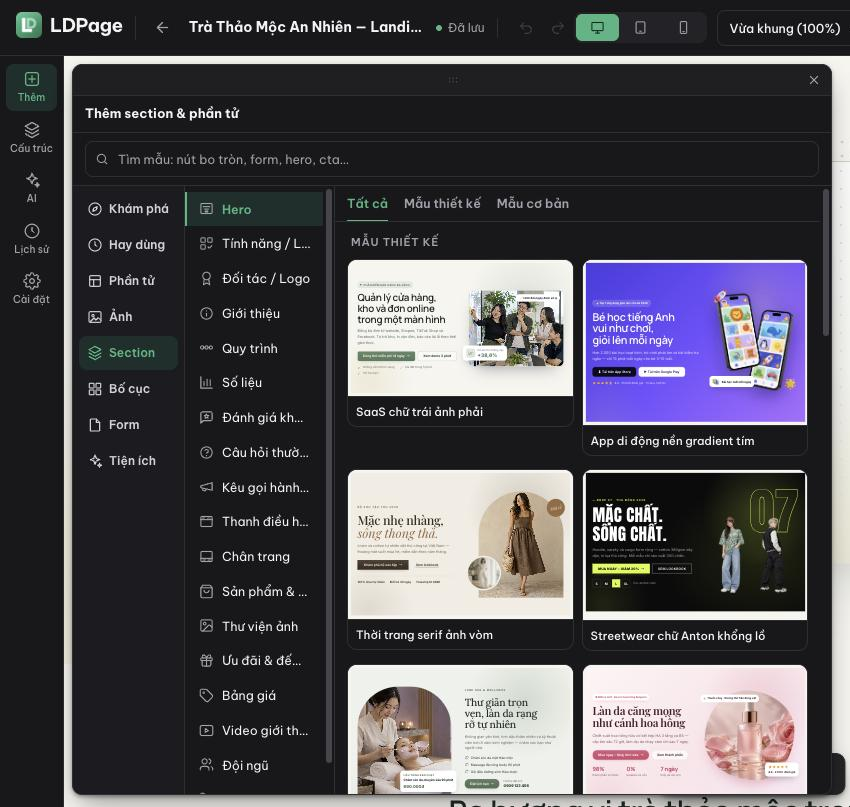
Task: Switch to the Mẫu cơ bản tab
Action: pos(532,204)
